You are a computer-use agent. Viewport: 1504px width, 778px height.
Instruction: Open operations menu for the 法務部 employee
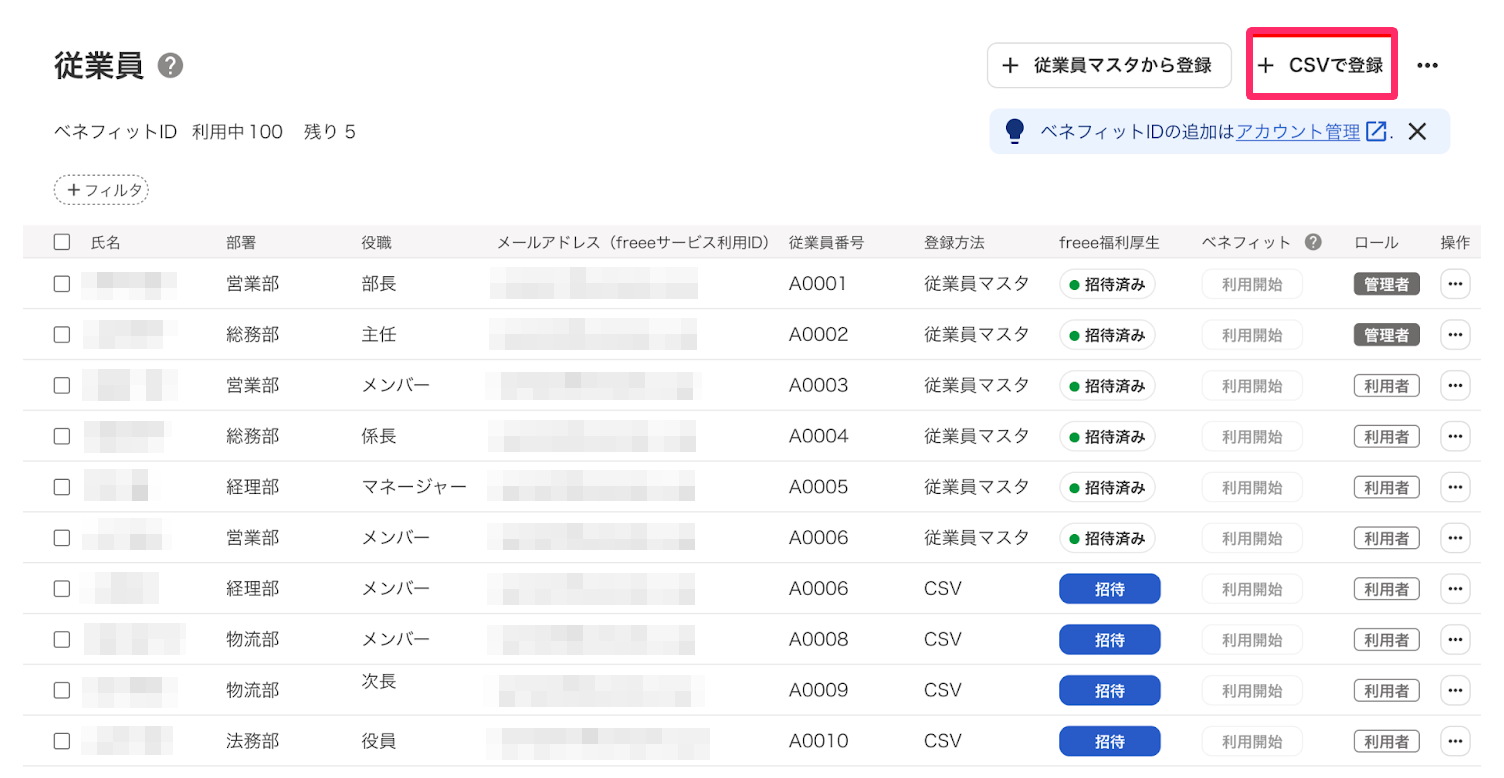pos(1455,740)
